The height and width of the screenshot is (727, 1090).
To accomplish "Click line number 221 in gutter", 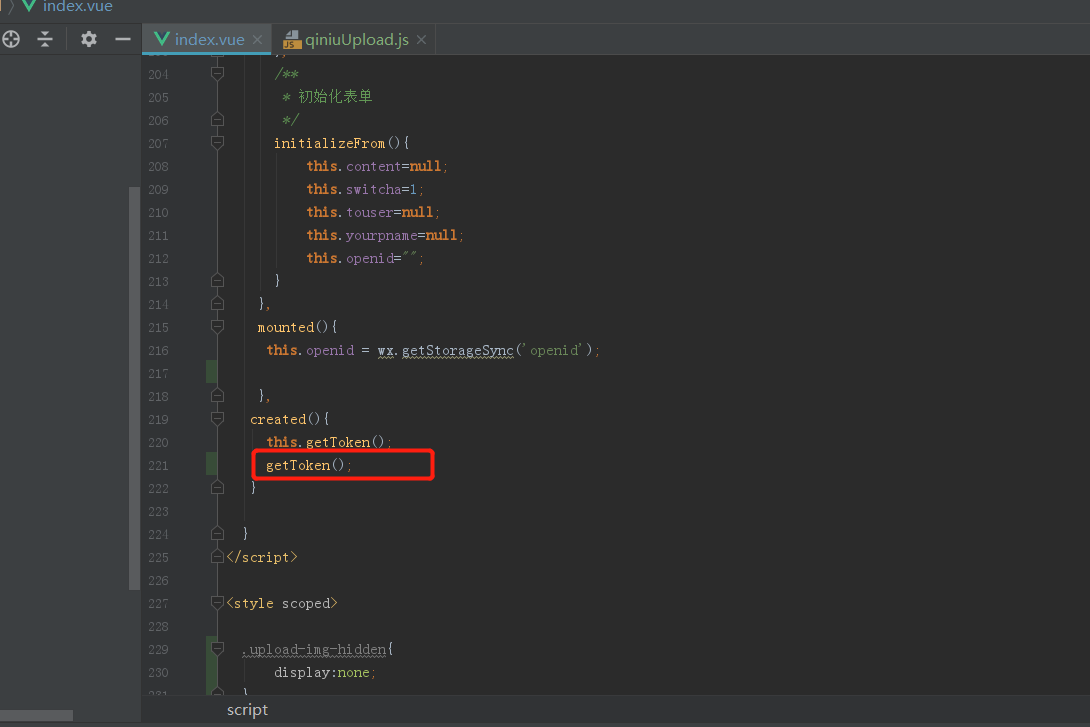I will (158, 466).
